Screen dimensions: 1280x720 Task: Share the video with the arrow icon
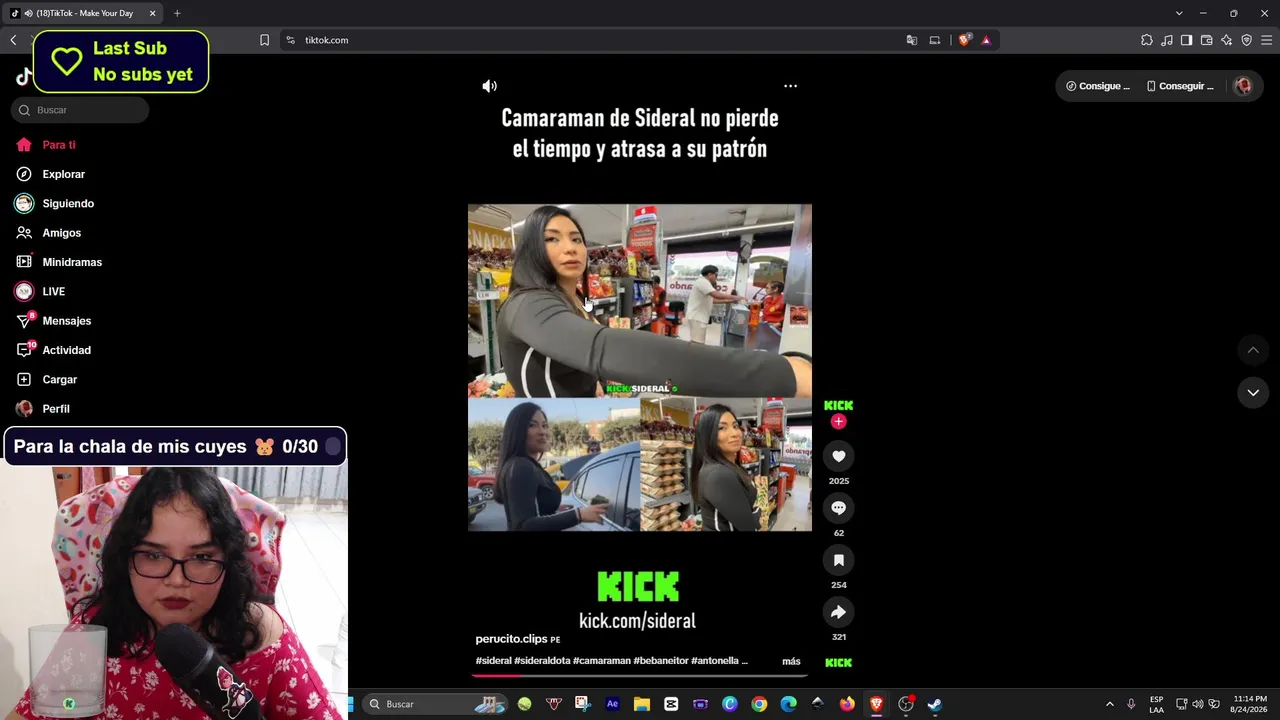[838, 612]
